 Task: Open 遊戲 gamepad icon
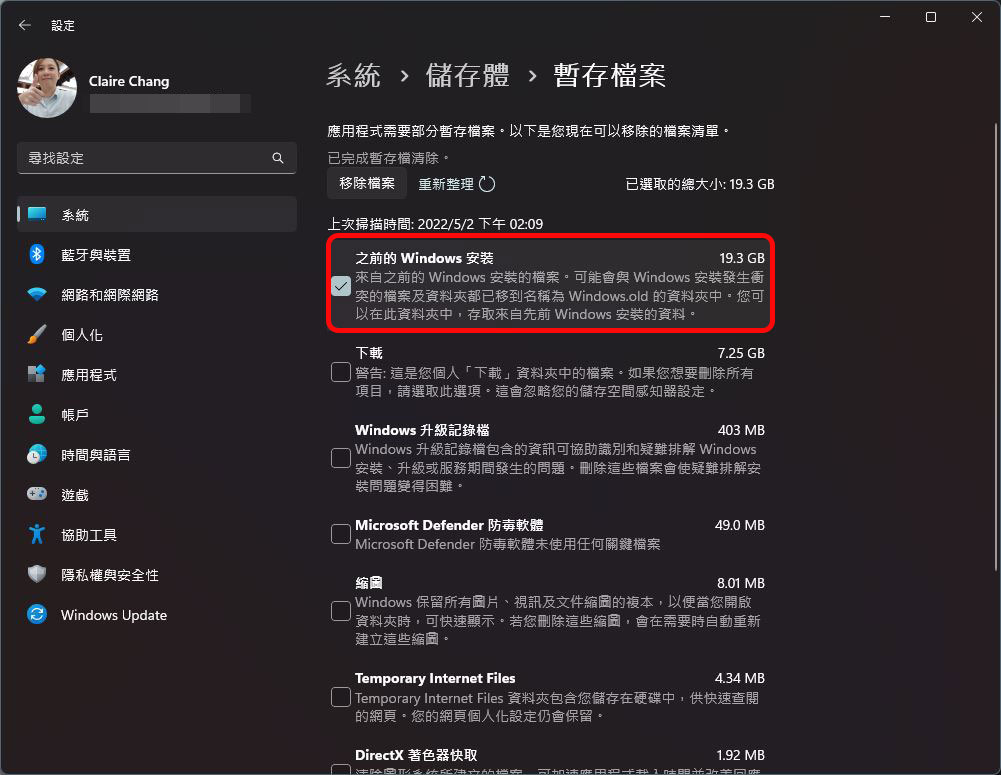click(x=37, y=494)
